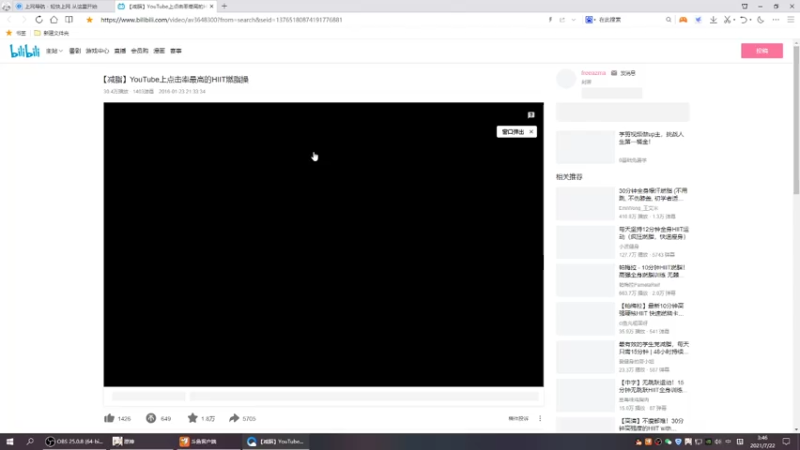Click the uploader avatar
This screenshot has height=450, width=800.
tap(566, 79)
